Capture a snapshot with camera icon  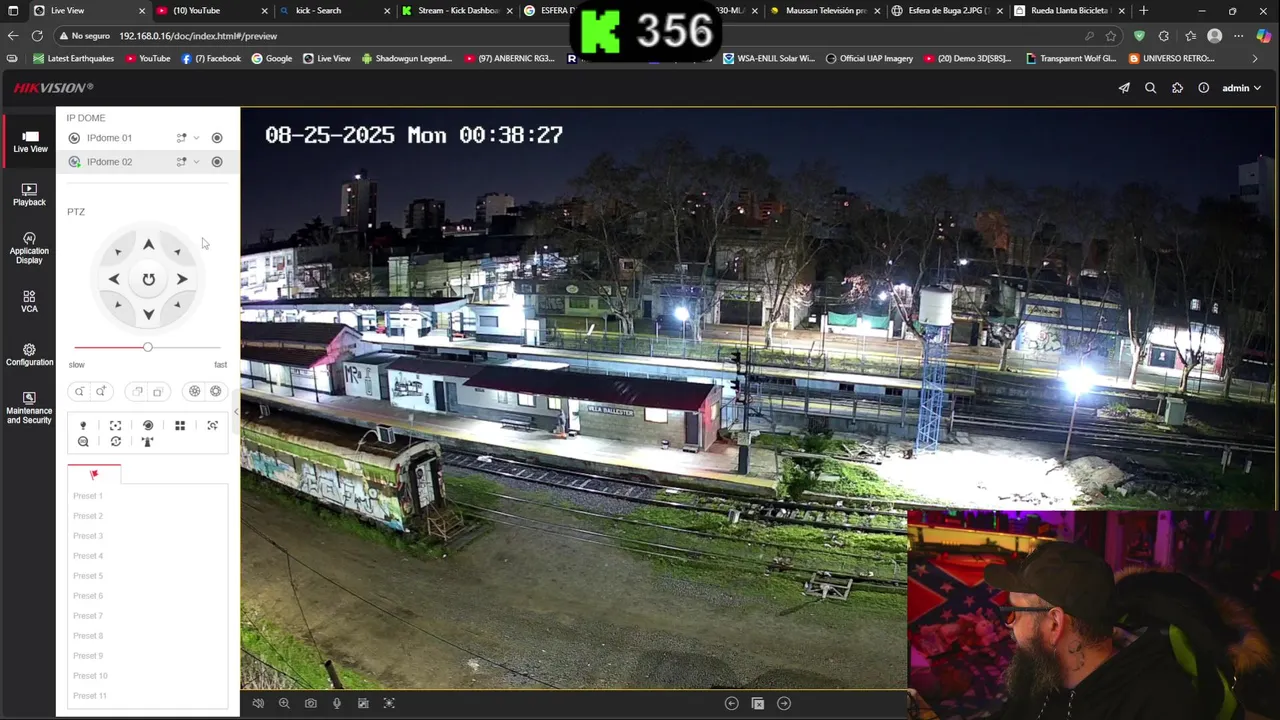311,703
